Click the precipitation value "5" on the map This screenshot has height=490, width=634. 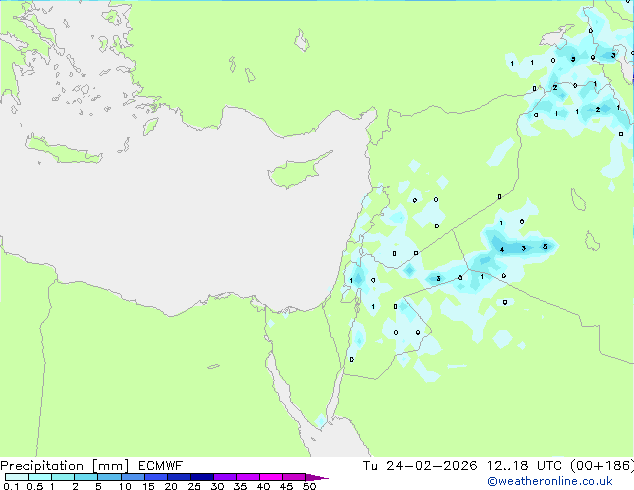coord(545,247)
